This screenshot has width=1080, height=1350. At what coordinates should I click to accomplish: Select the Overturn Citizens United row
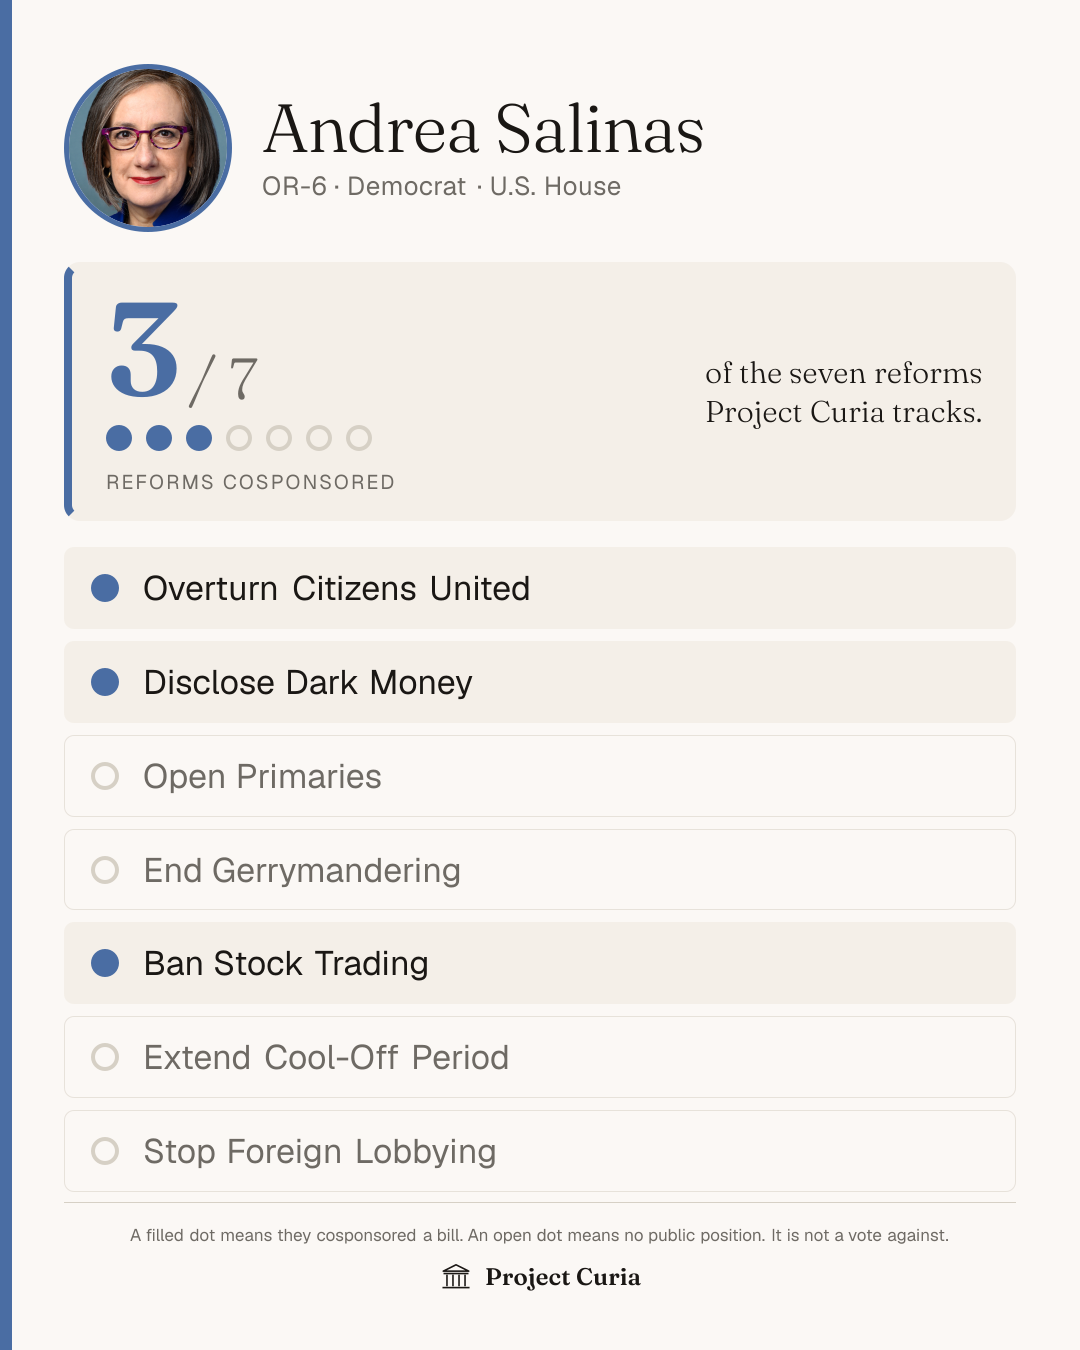[540, 588]
